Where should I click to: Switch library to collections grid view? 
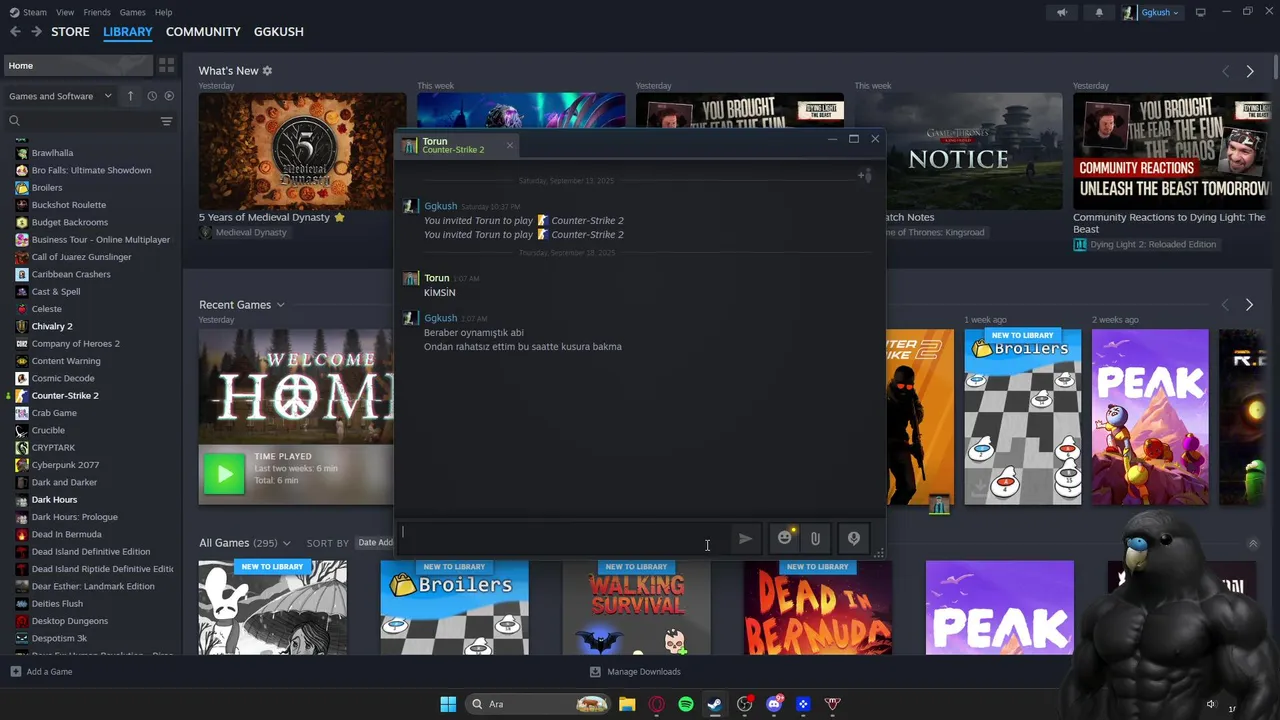[x=166, y=65]
